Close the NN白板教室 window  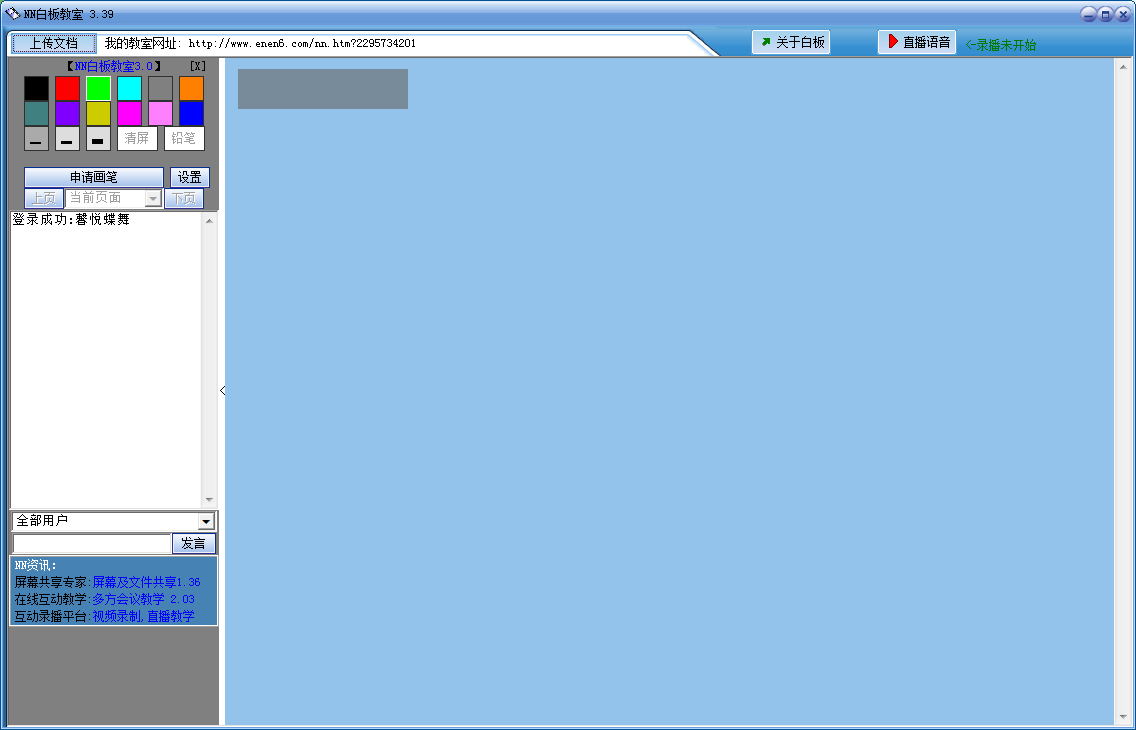point(1123,14)
